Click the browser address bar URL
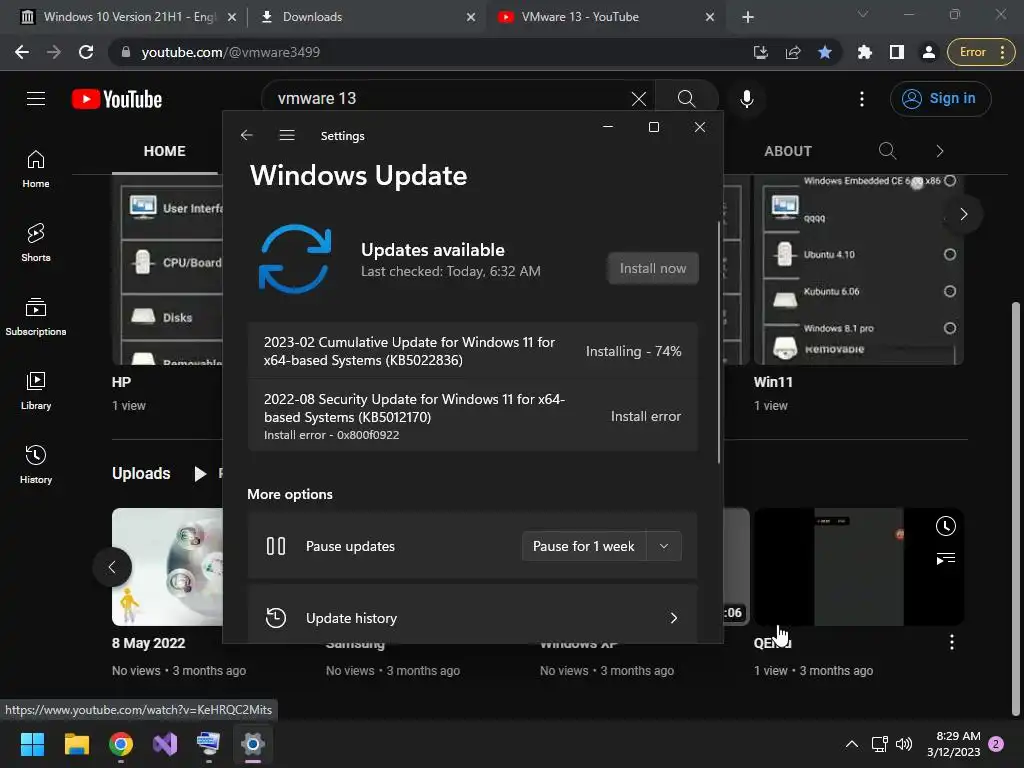Viewport: 1024px width, 768px height. (230, 52)
